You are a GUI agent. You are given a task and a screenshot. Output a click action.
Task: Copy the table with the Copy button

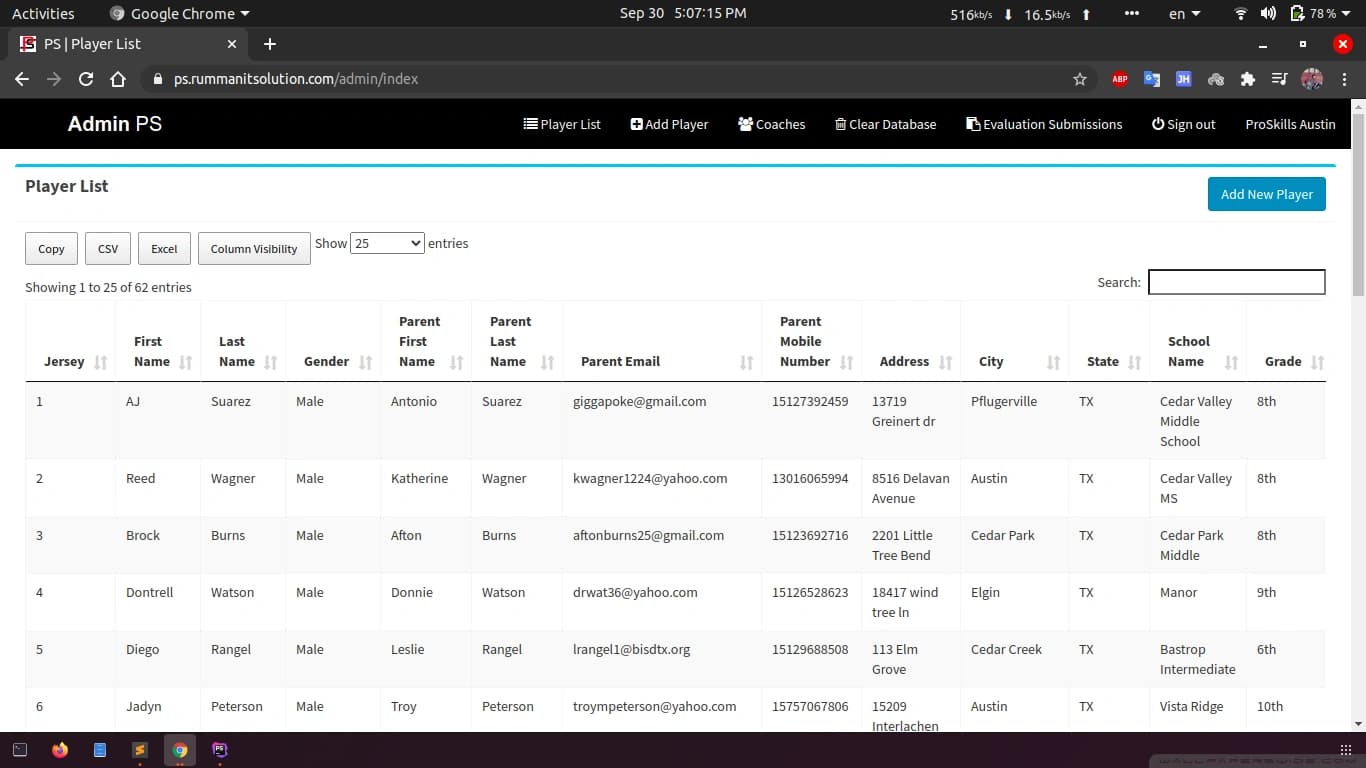(51, 249)
